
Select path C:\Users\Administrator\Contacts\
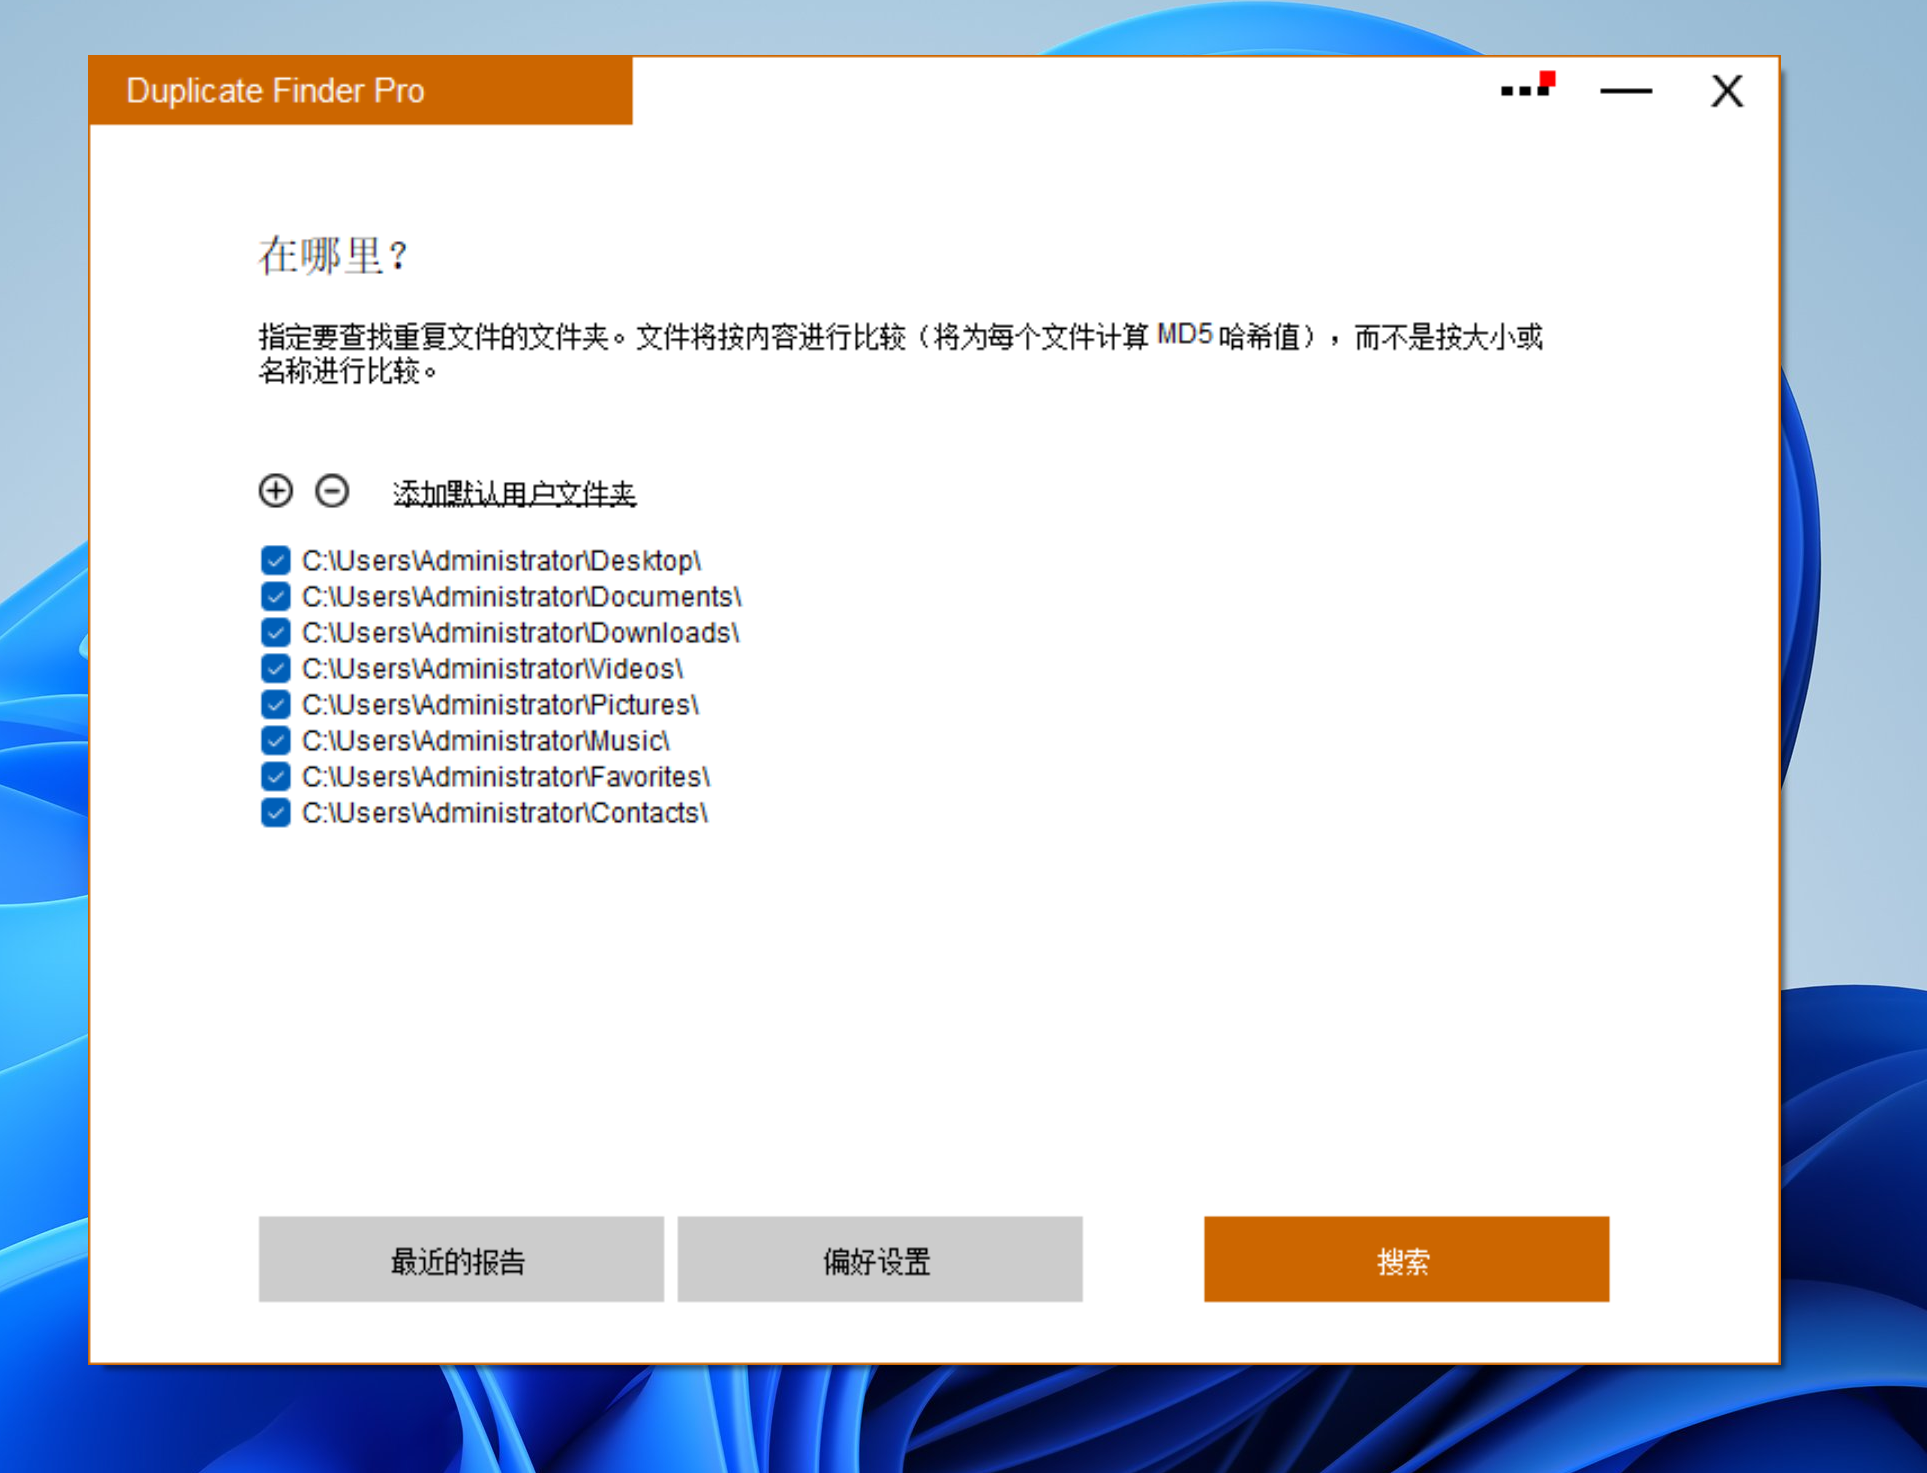coord(504,812)
